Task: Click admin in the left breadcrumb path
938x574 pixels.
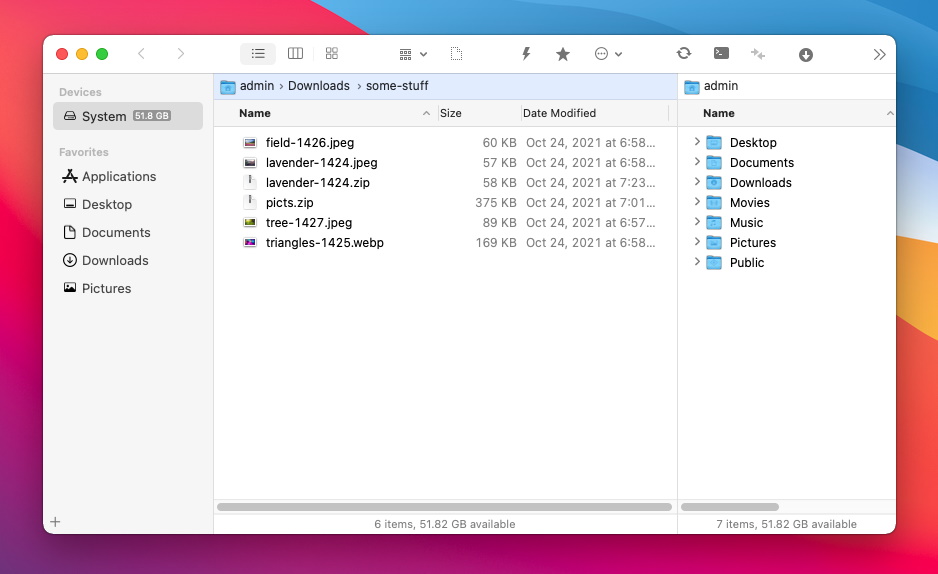Action: 257,86
